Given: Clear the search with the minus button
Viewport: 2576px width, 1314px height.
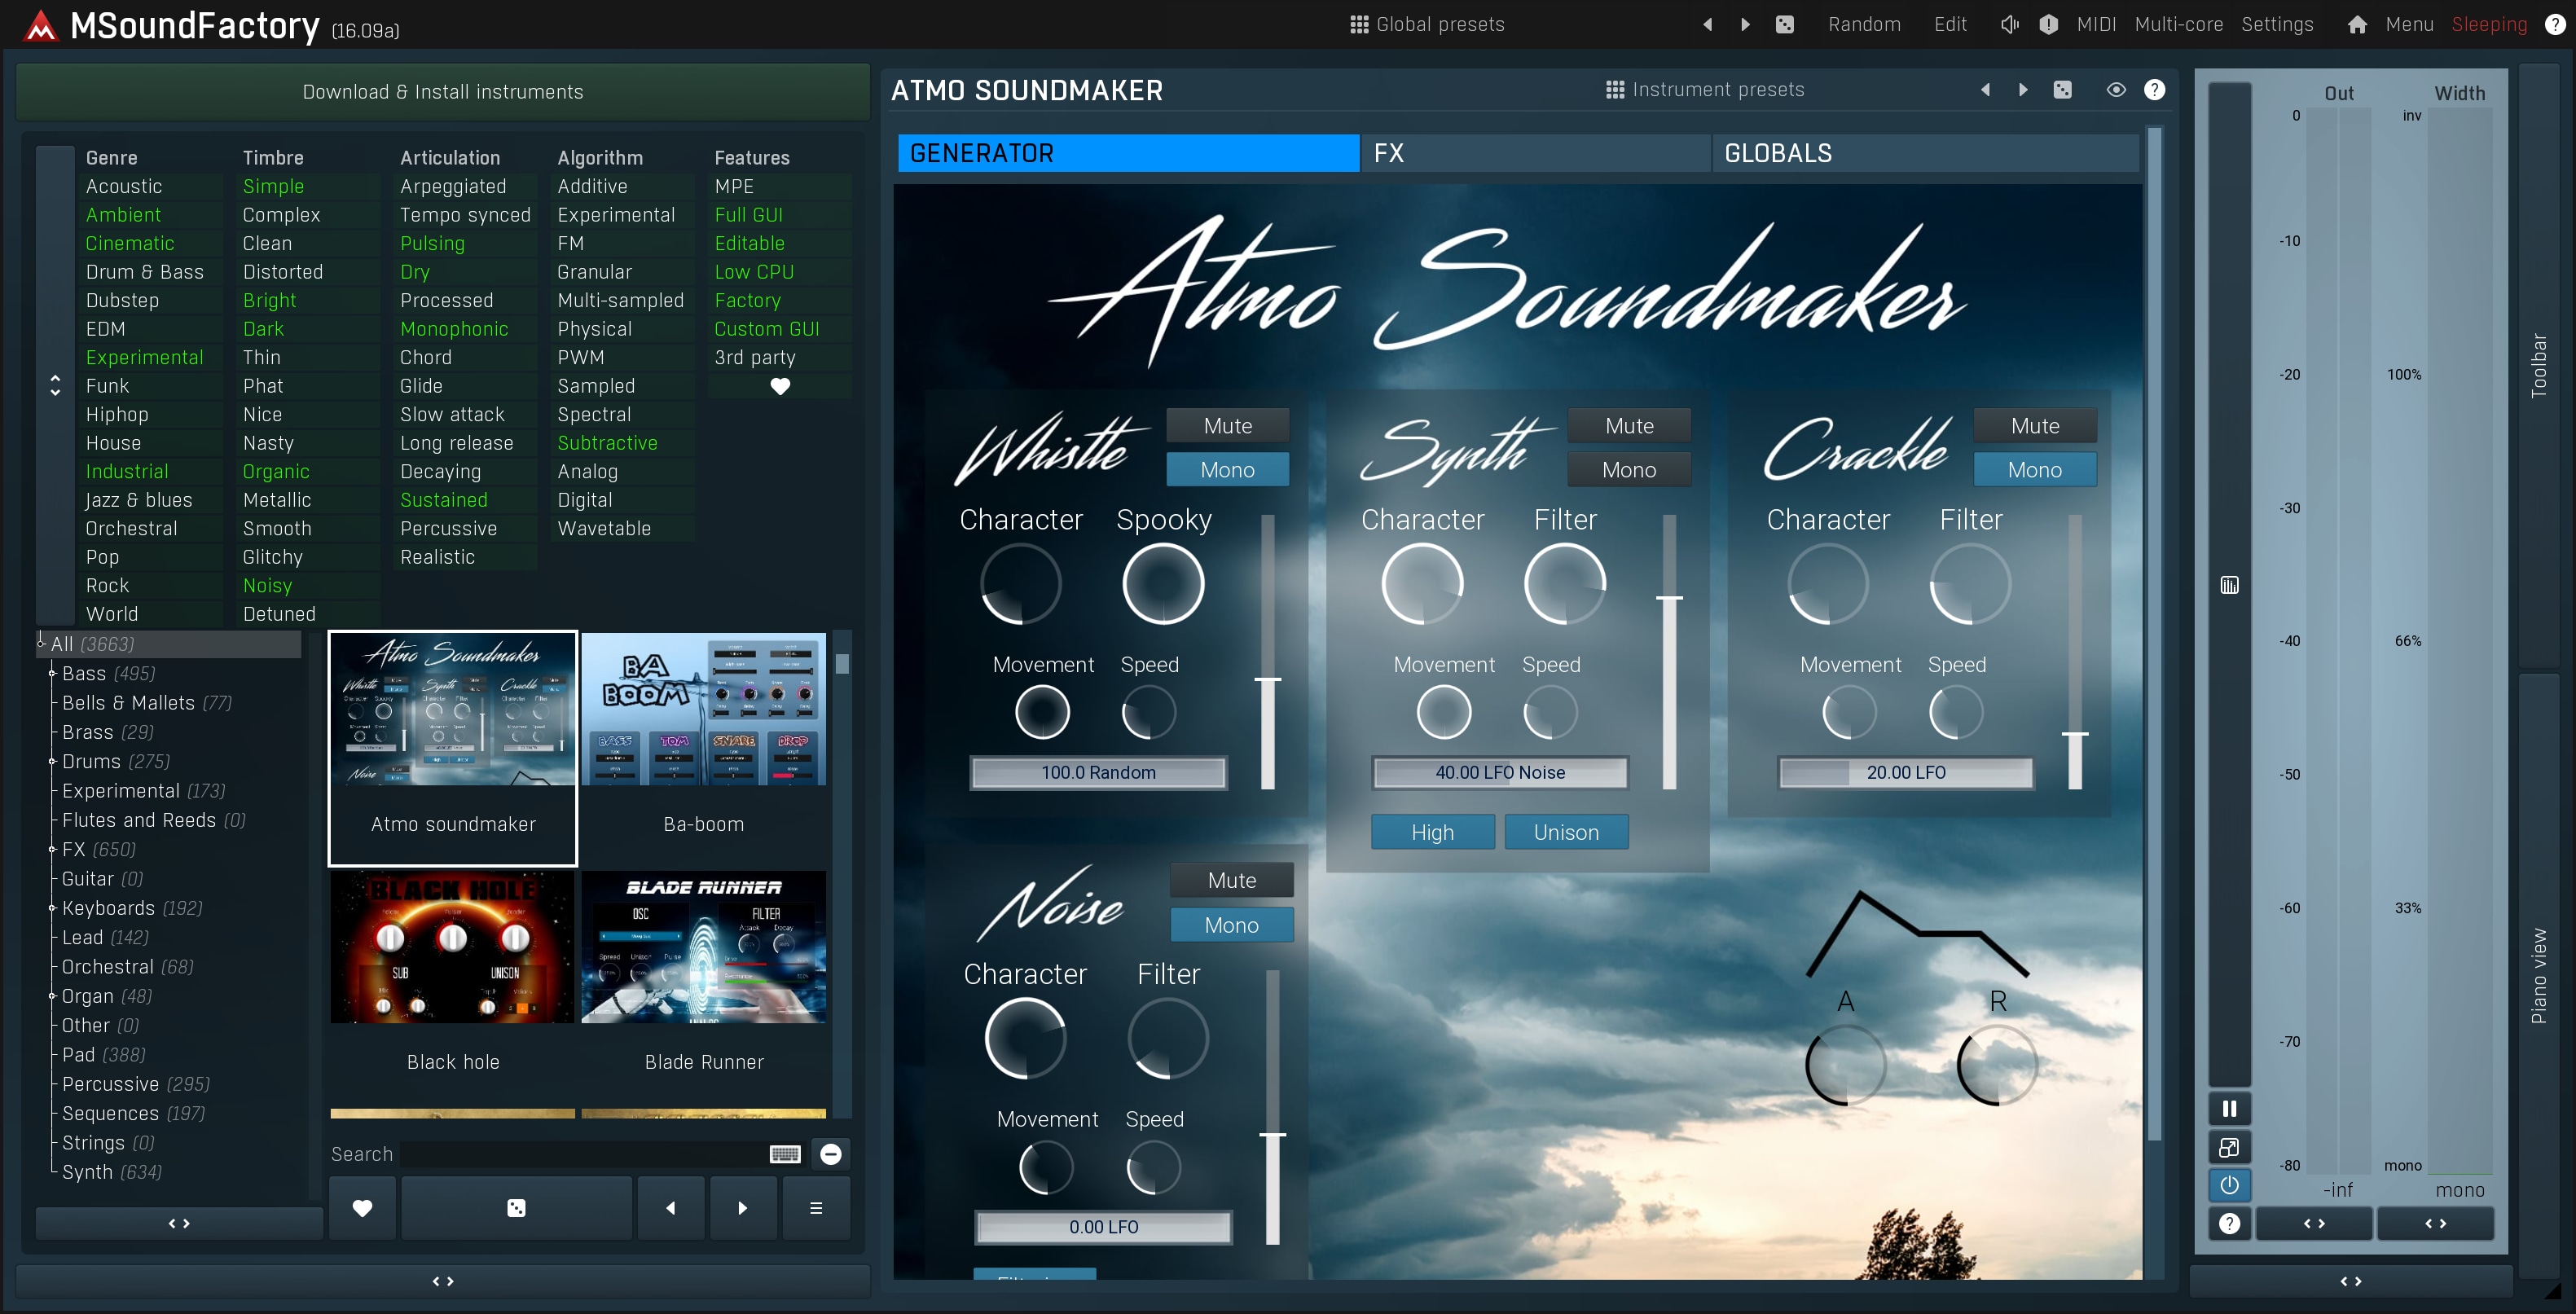Looking at the screenshot, I should pyautogui.click(x=830, y=1154).
